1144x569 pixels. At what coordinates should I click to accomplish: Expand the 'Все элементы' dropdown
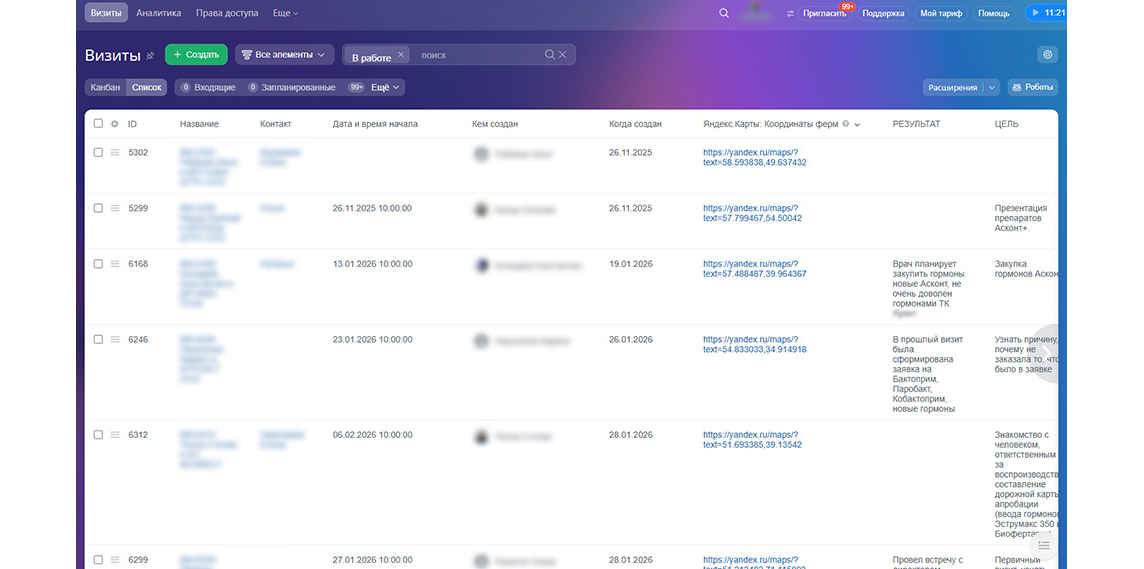coord(285,55)
